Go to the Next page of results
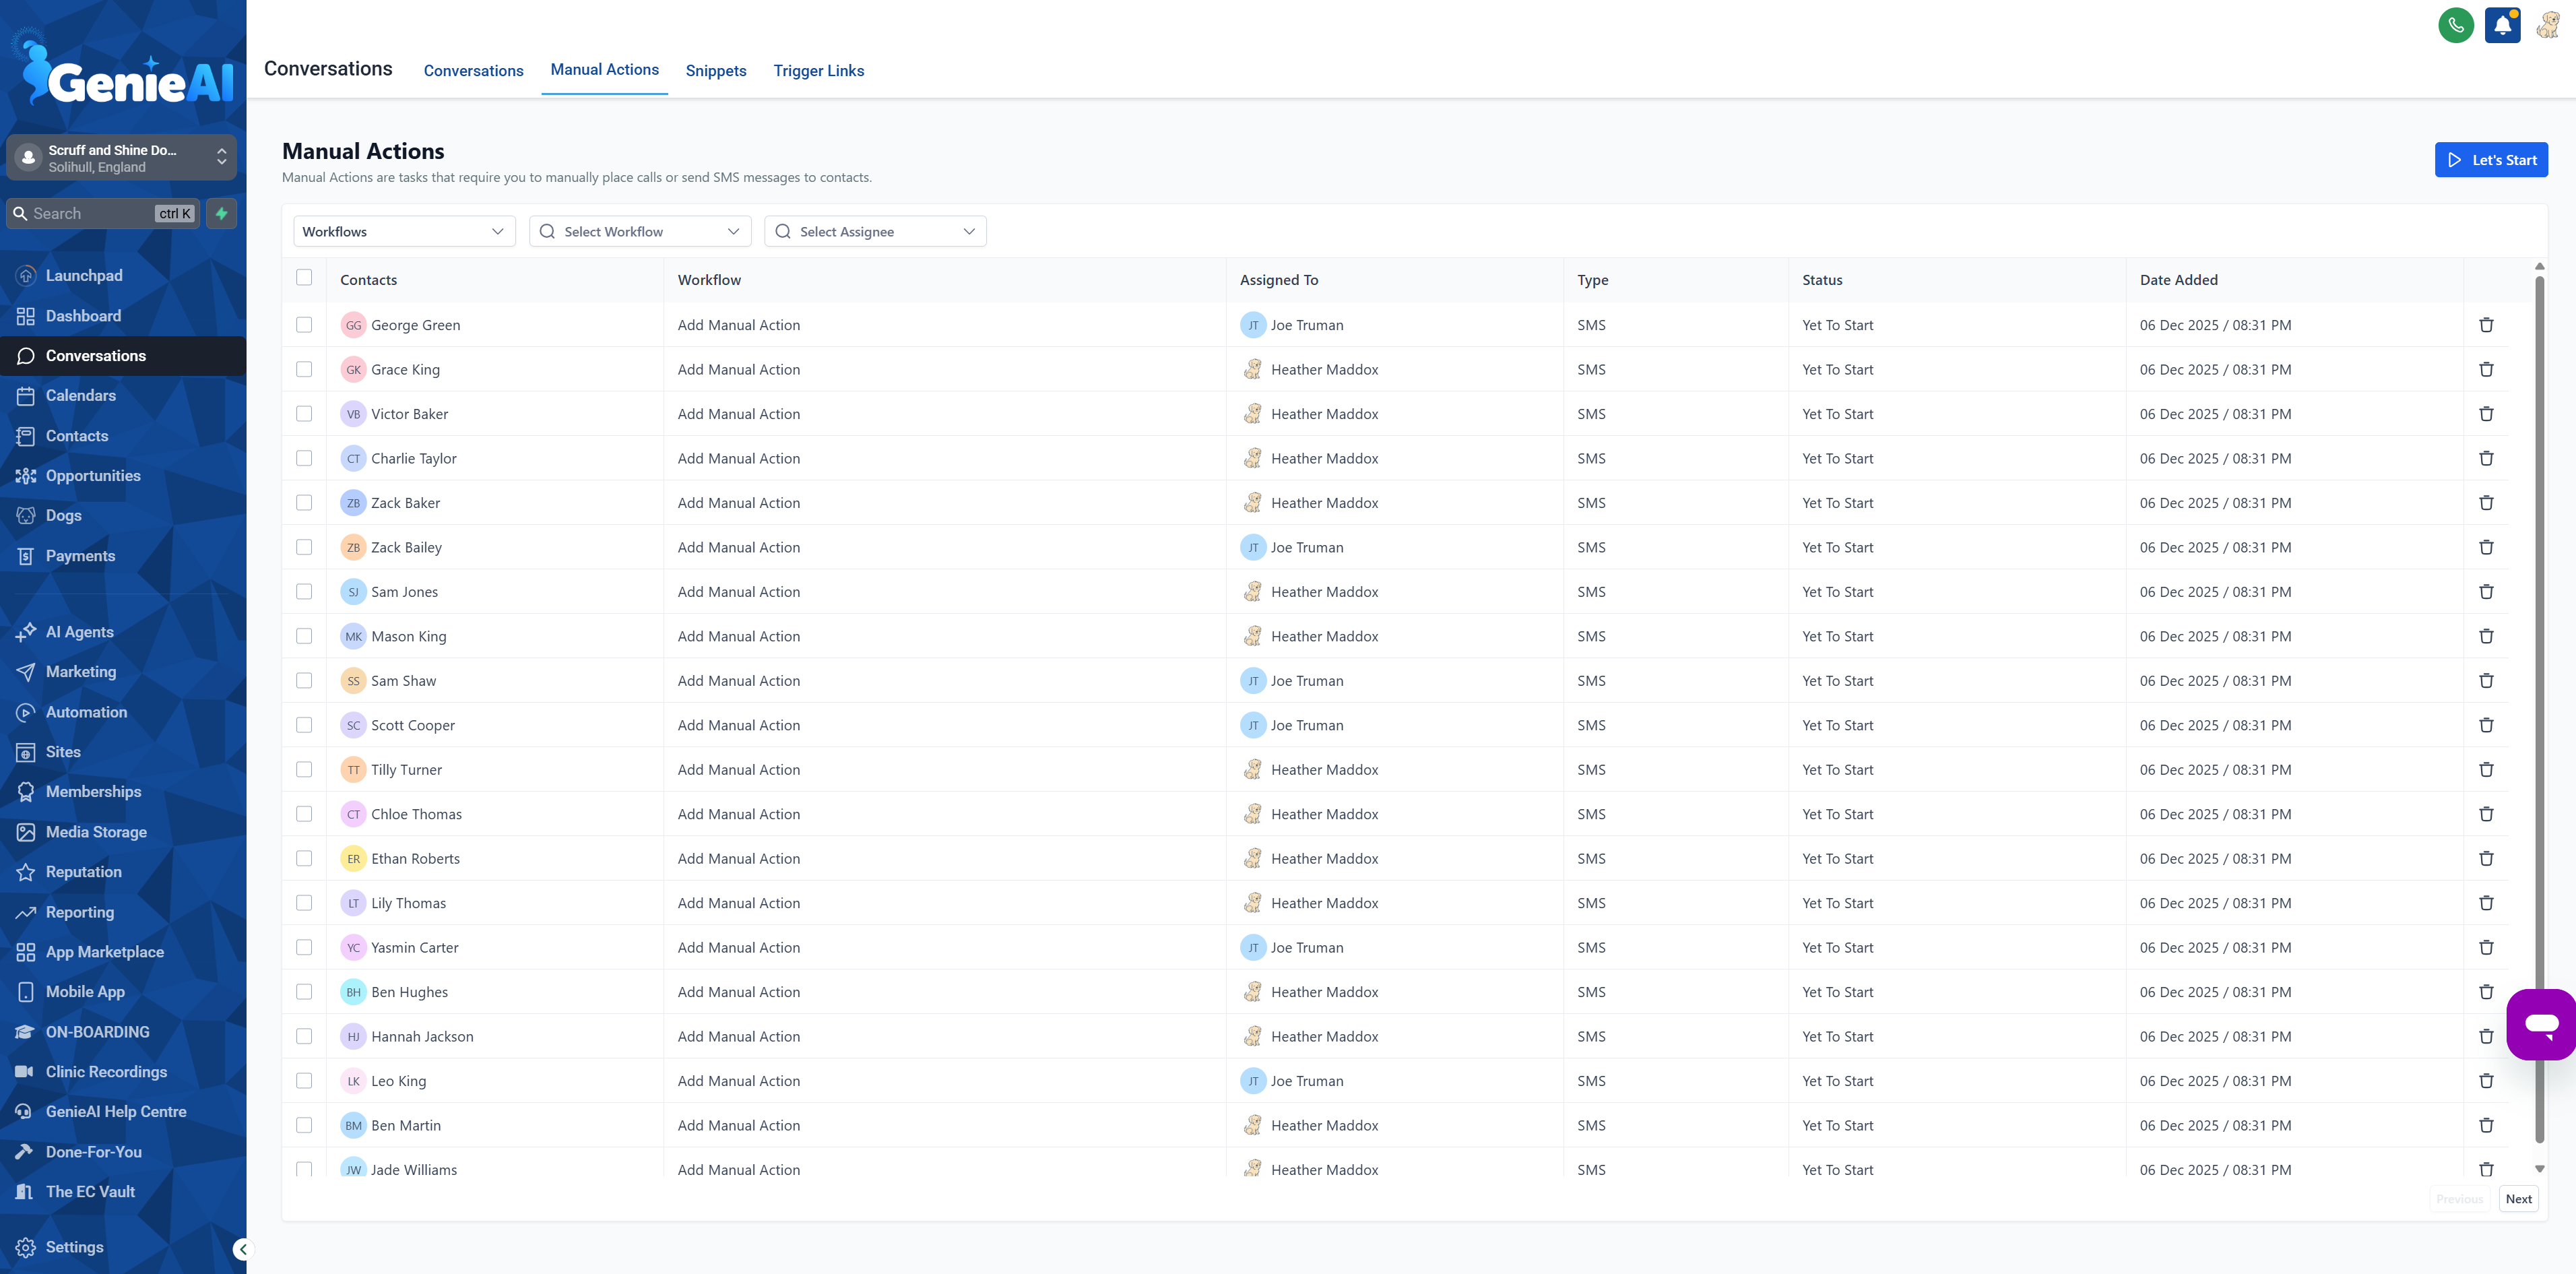The width and height of the screenshot is (2576, 1274). click(2519, 1198)
